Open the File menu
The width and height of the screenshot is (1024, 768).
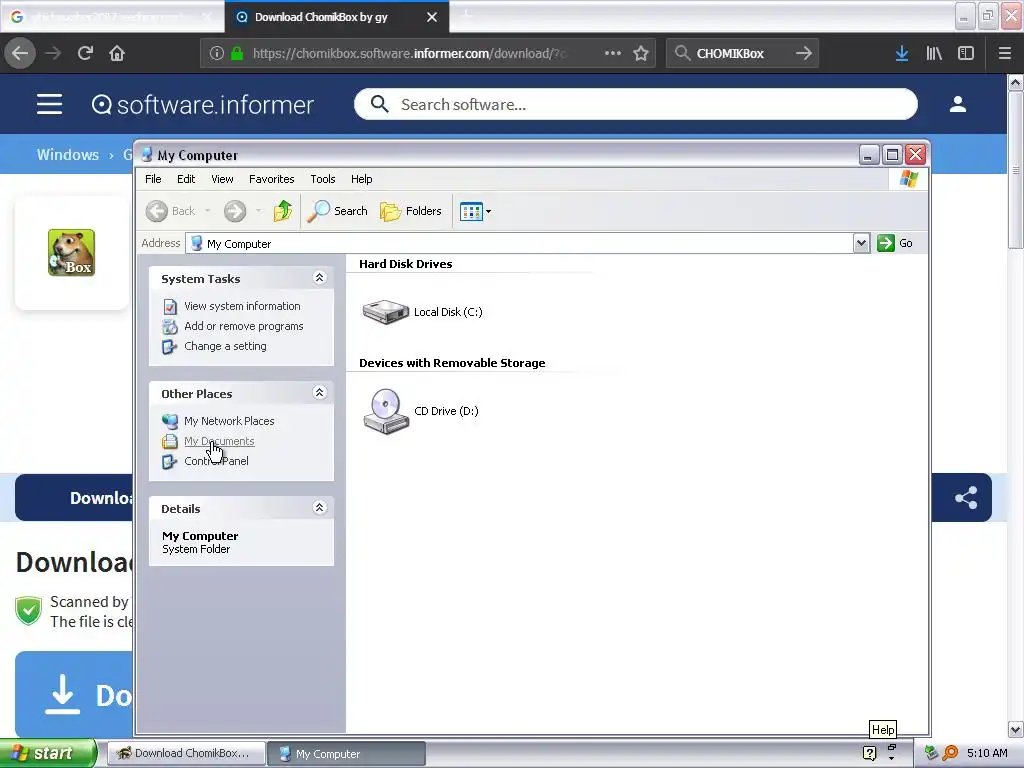tap(153, 179)
